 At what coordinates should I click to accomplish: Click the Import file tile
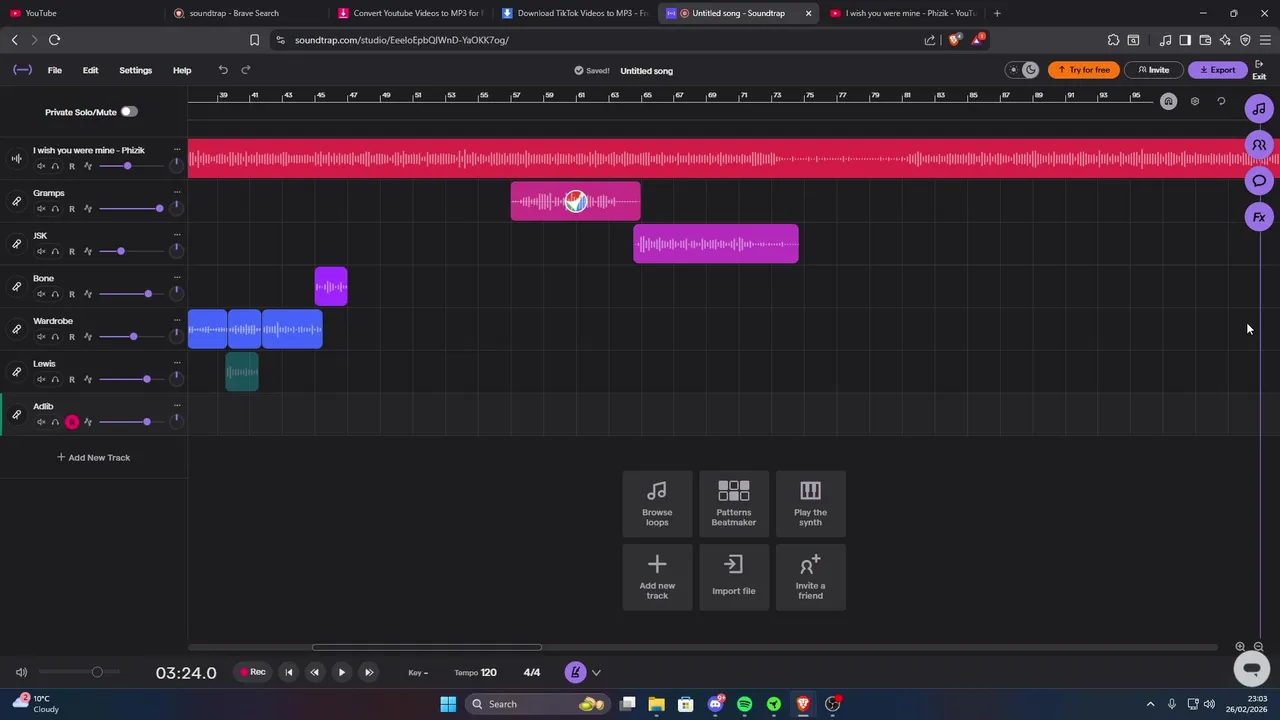pyautogui.click(x=733, y=577)
